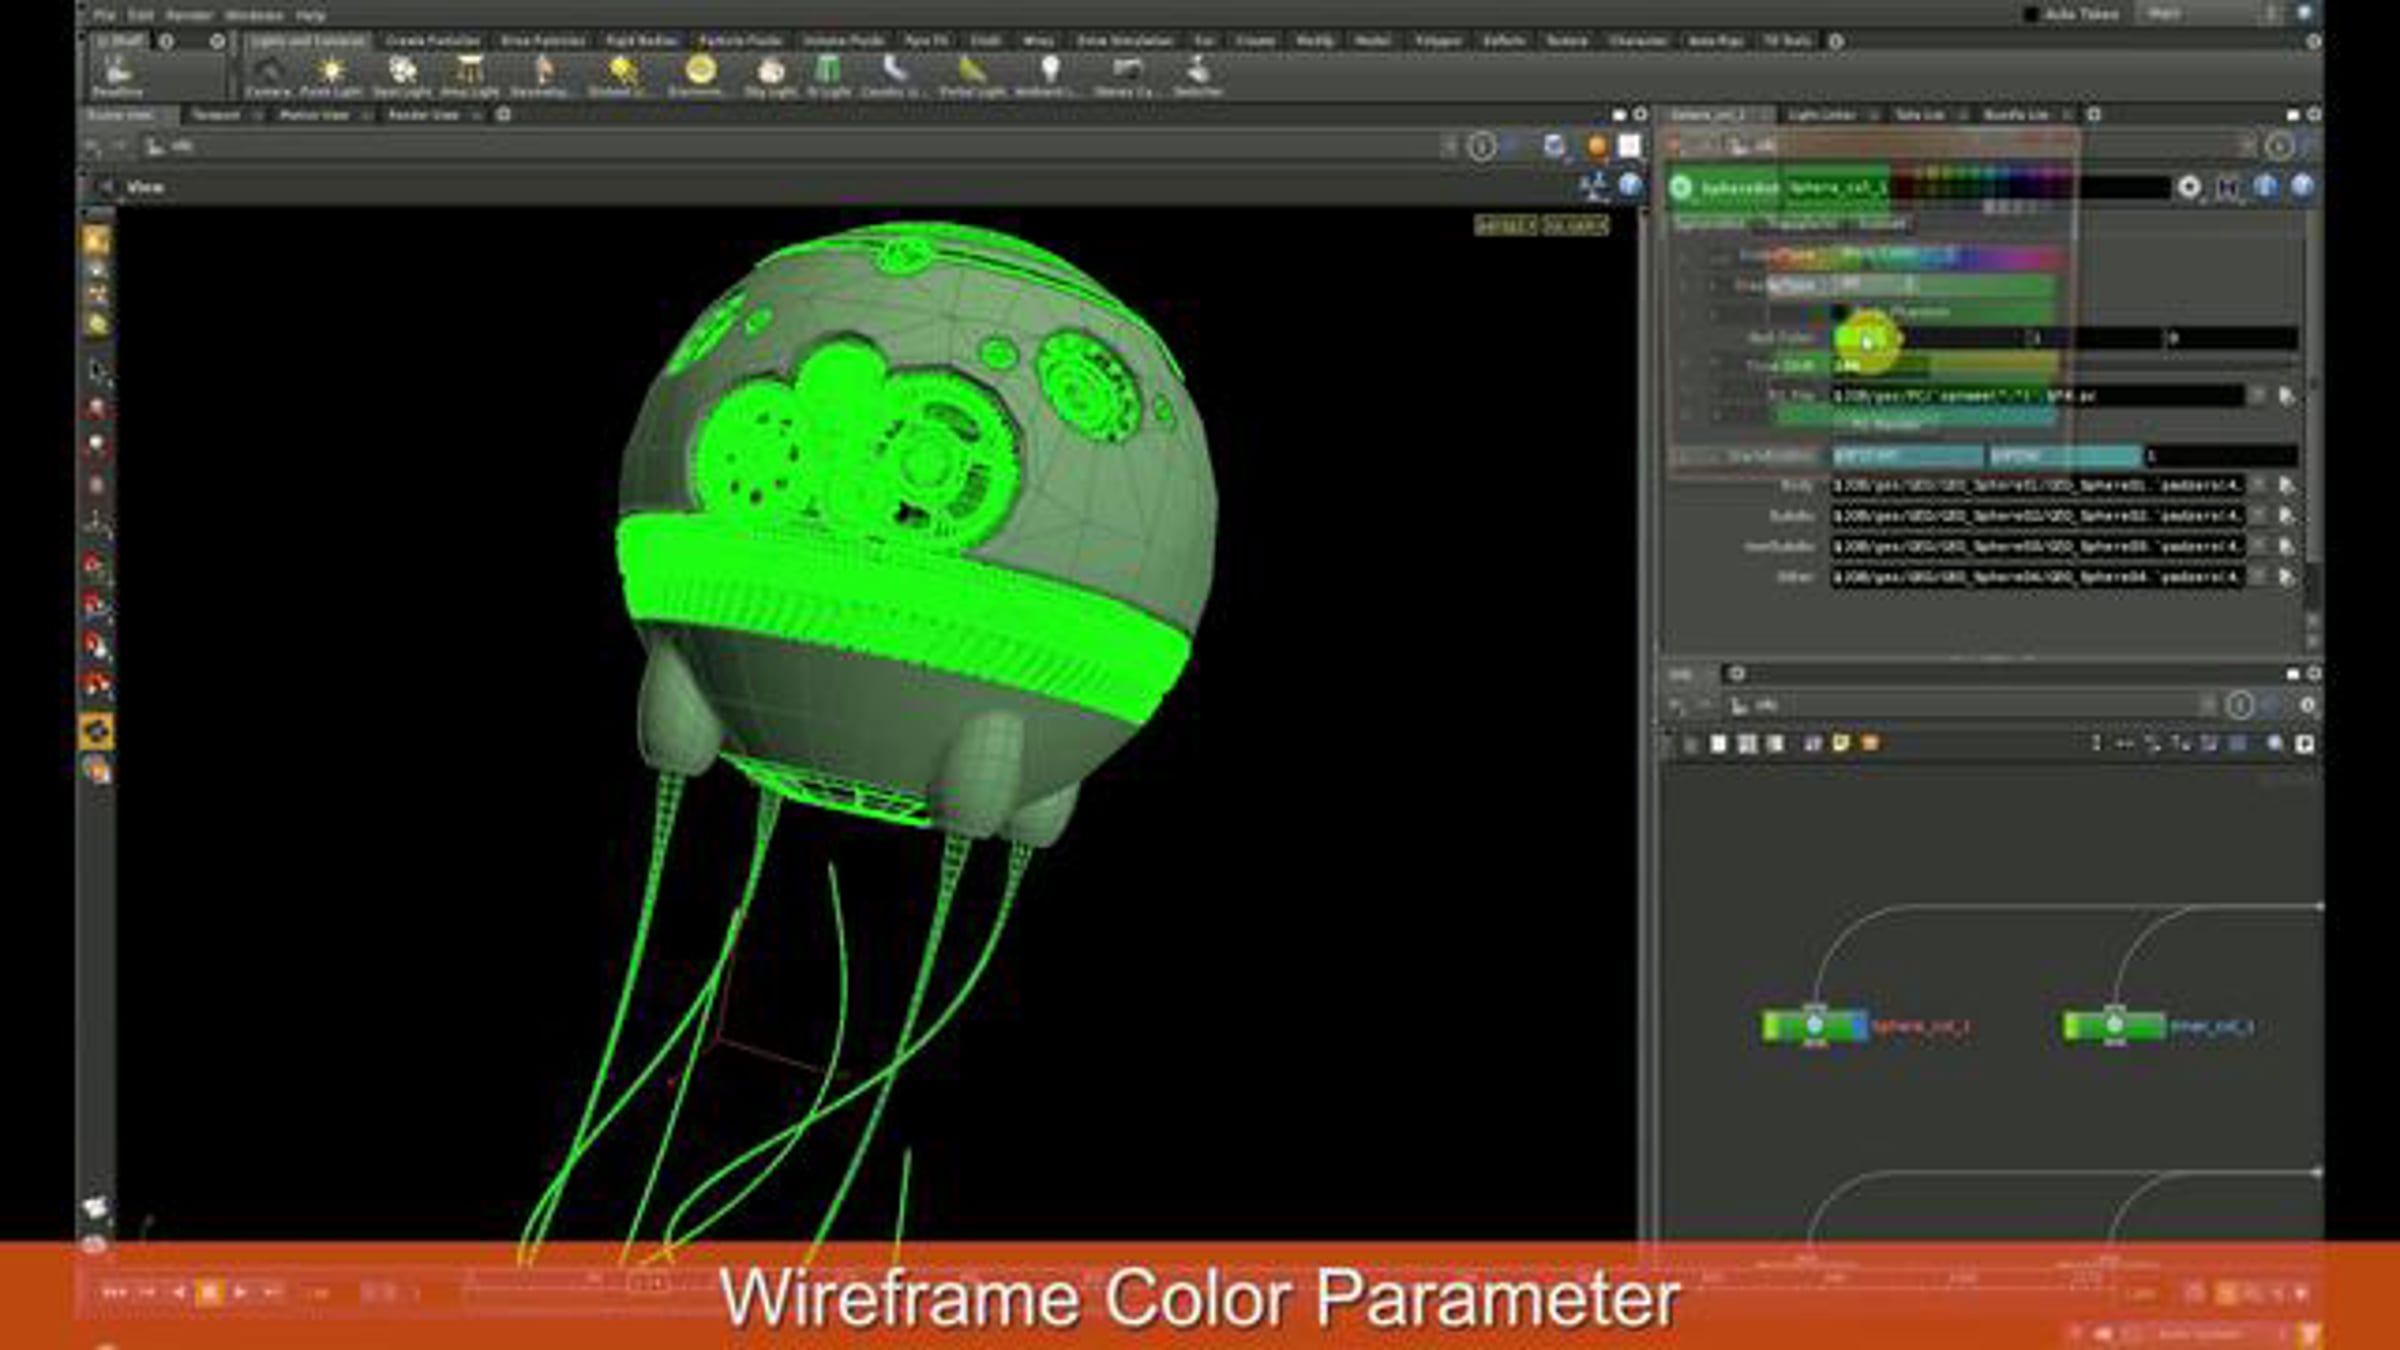
Task: Add a Portal Light from the shelf
Action: (972, 76)
